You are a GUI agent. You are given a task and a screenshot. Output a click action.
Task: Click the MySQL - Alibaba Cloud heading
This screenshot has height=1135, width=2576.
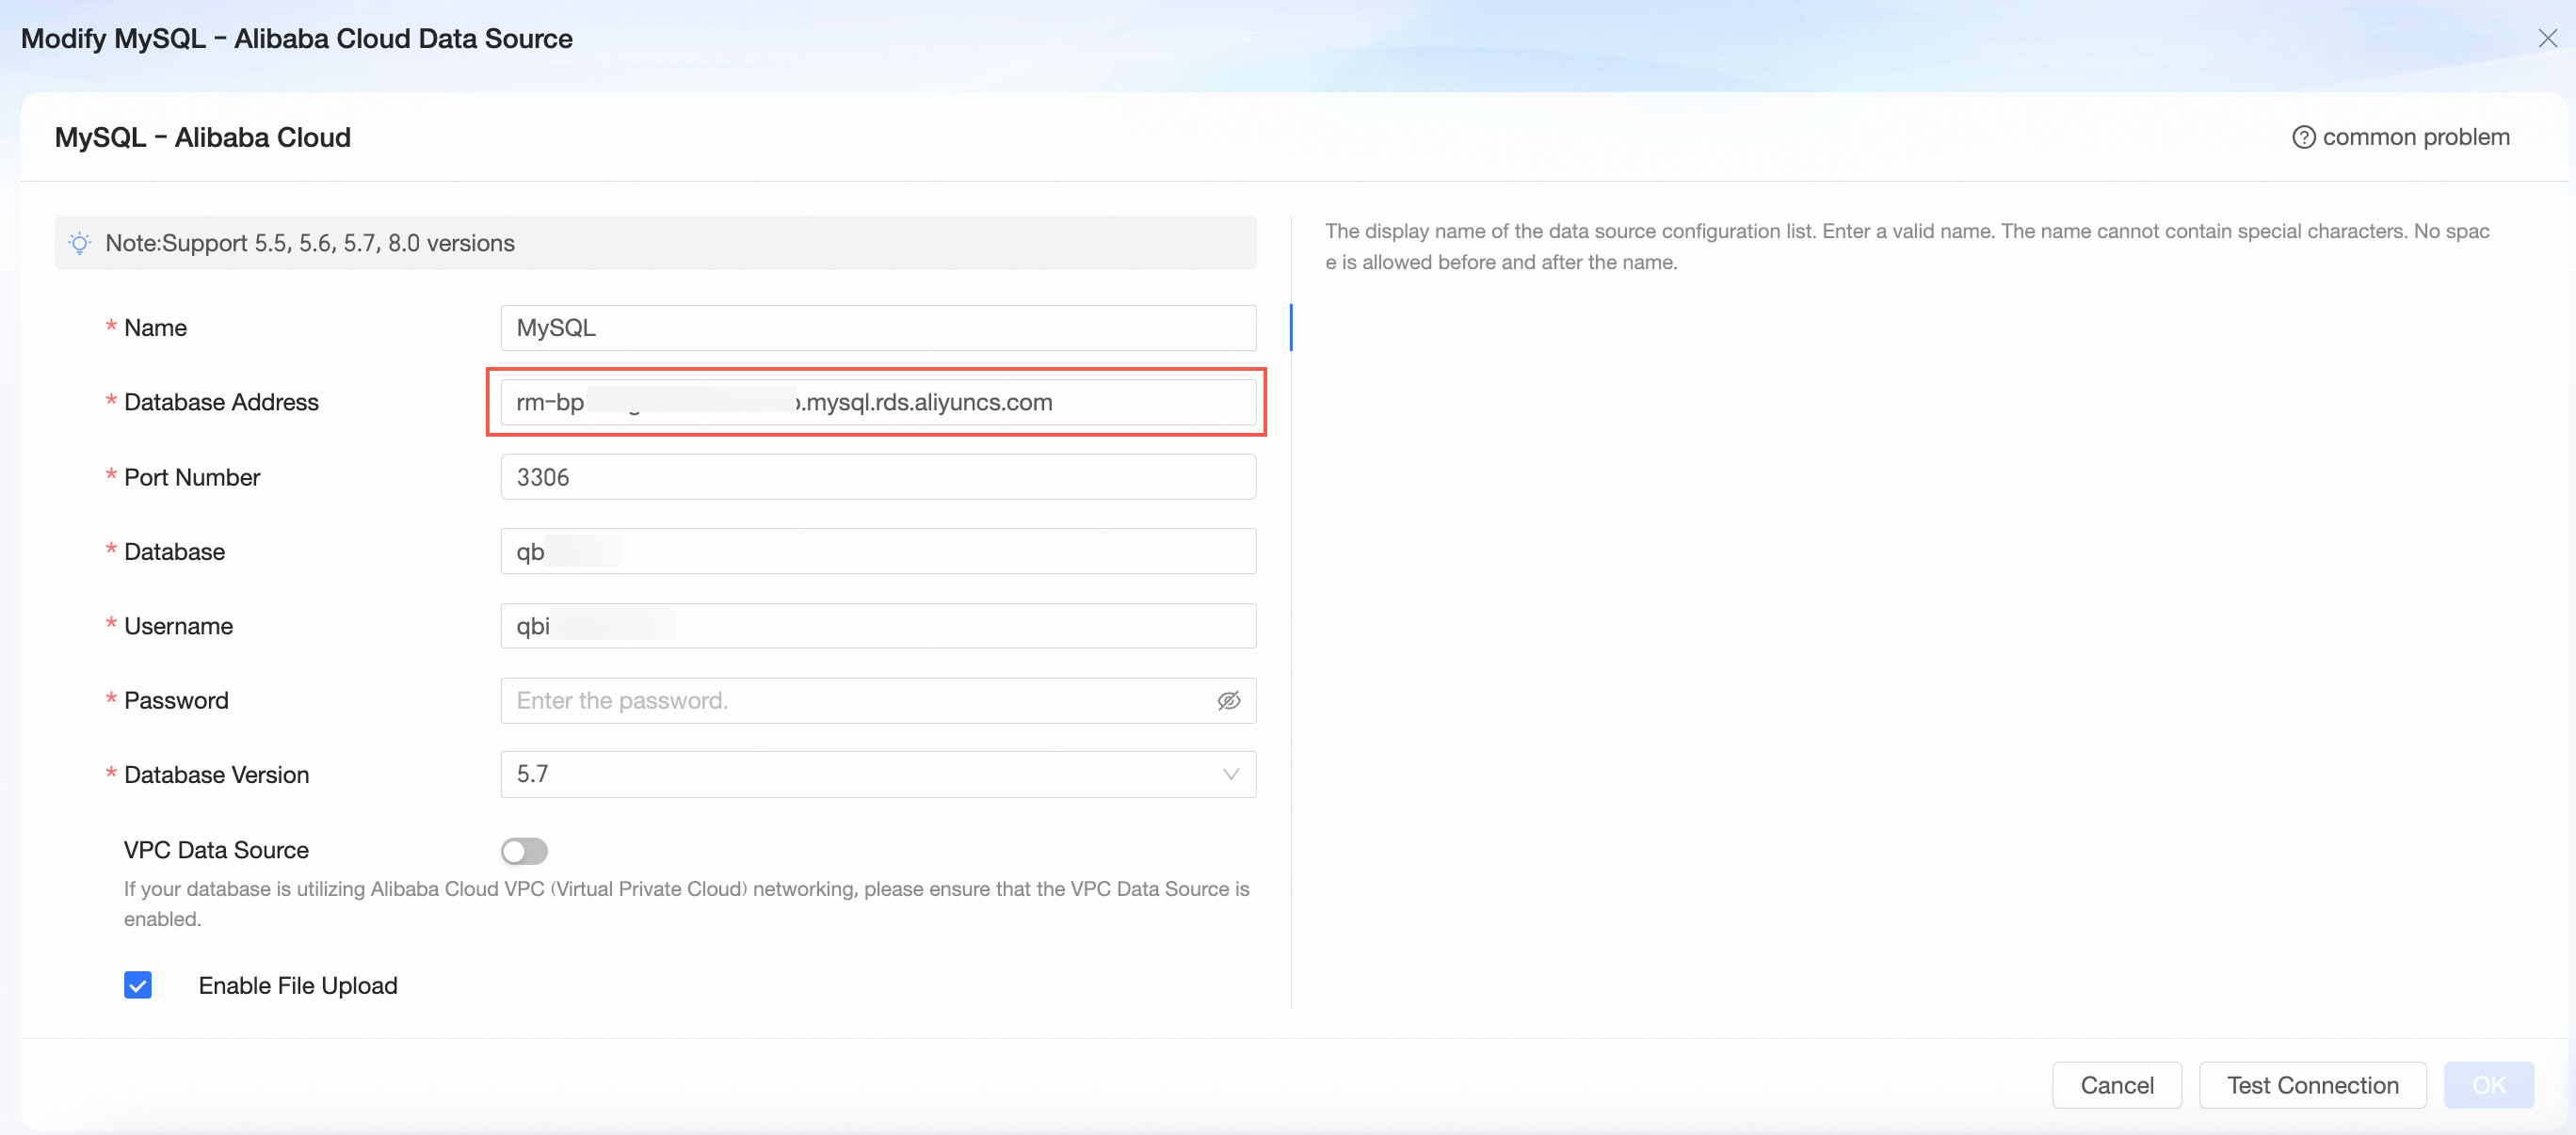(203, 137)
